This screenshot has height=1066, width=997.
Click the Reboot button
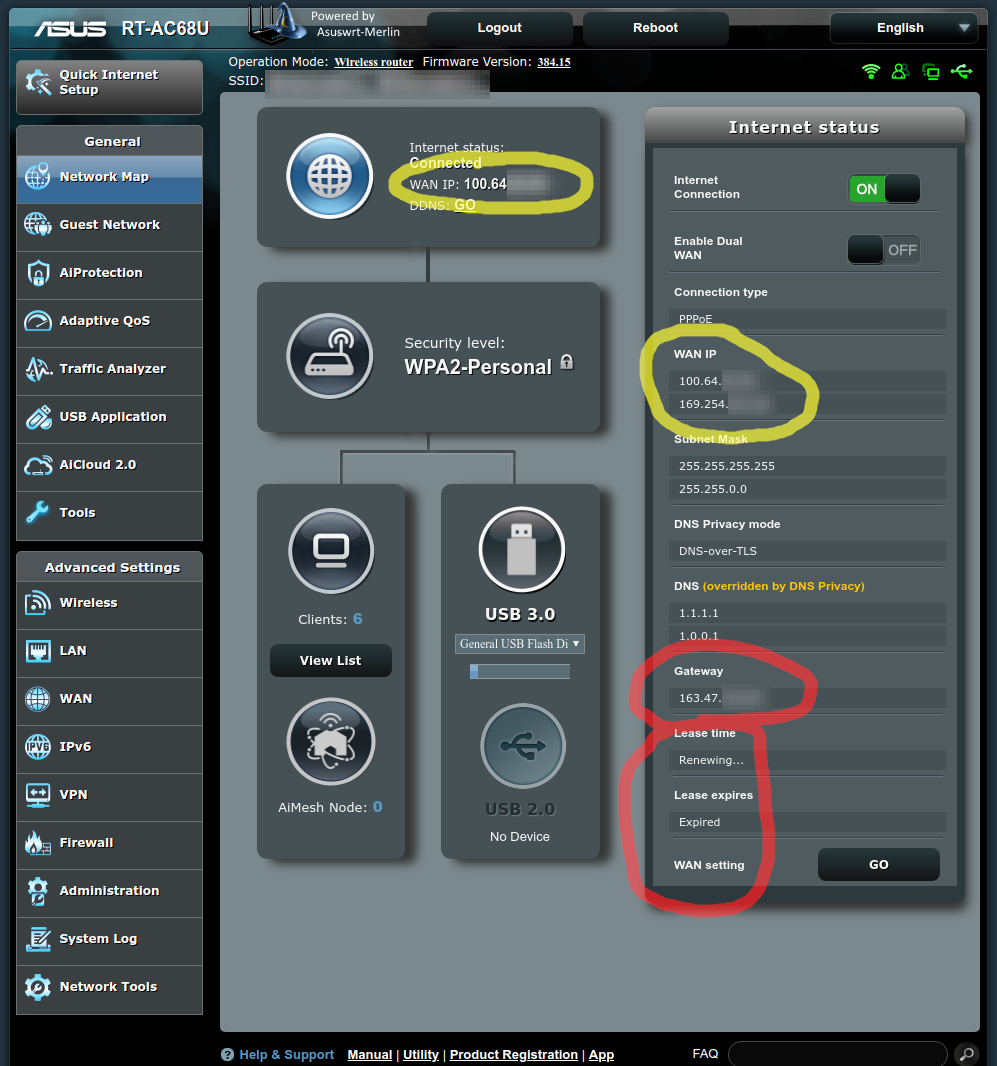coord(655,28)
